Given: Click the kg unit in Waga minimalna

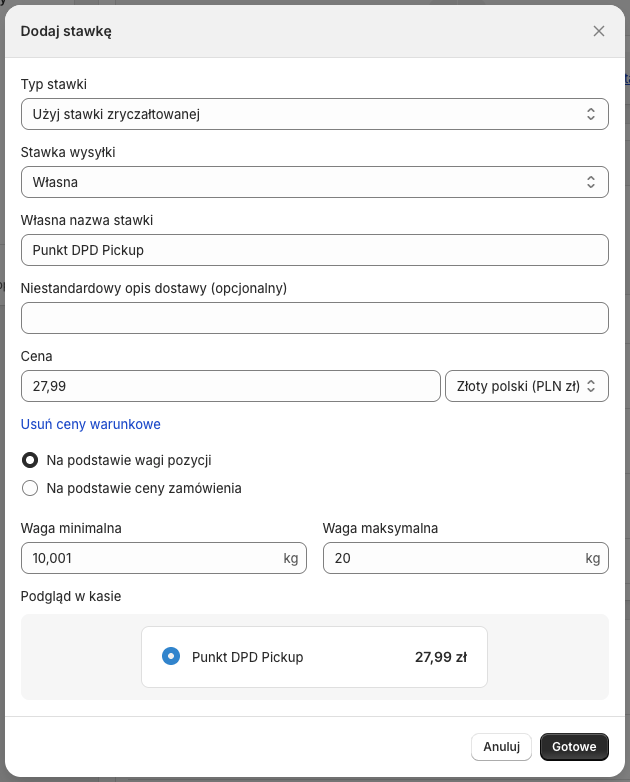Looking at the screenshot, I should [x=291, y=558].
